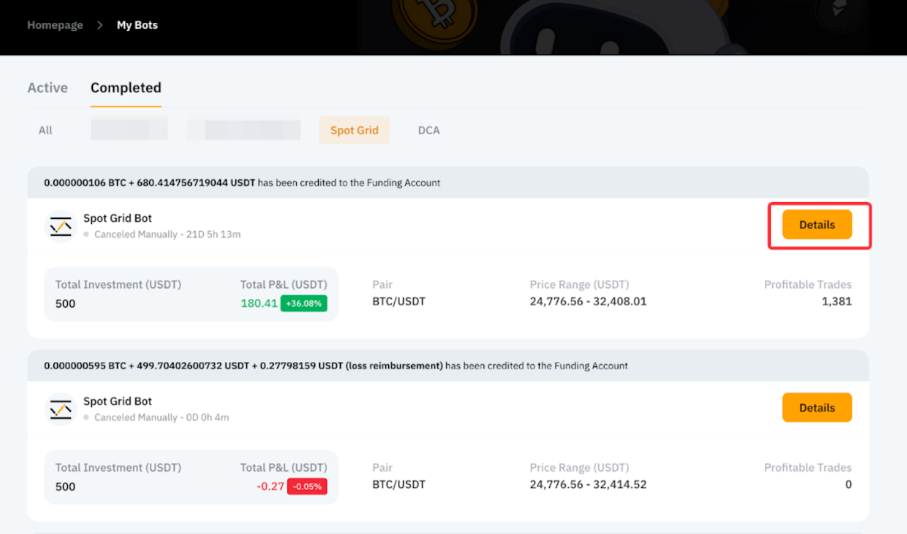
Task: Choose the All filter
Action: [45, 130]
